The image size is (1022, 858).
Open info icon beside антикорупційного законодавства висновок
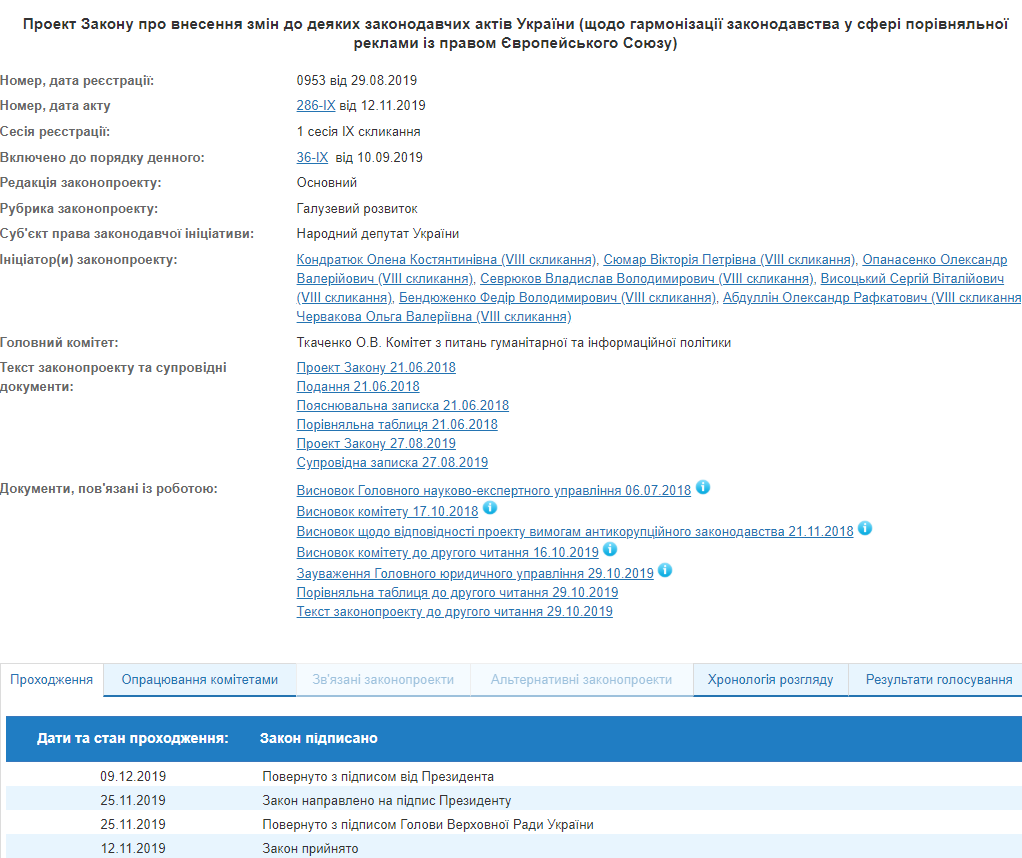coord(864,527)
